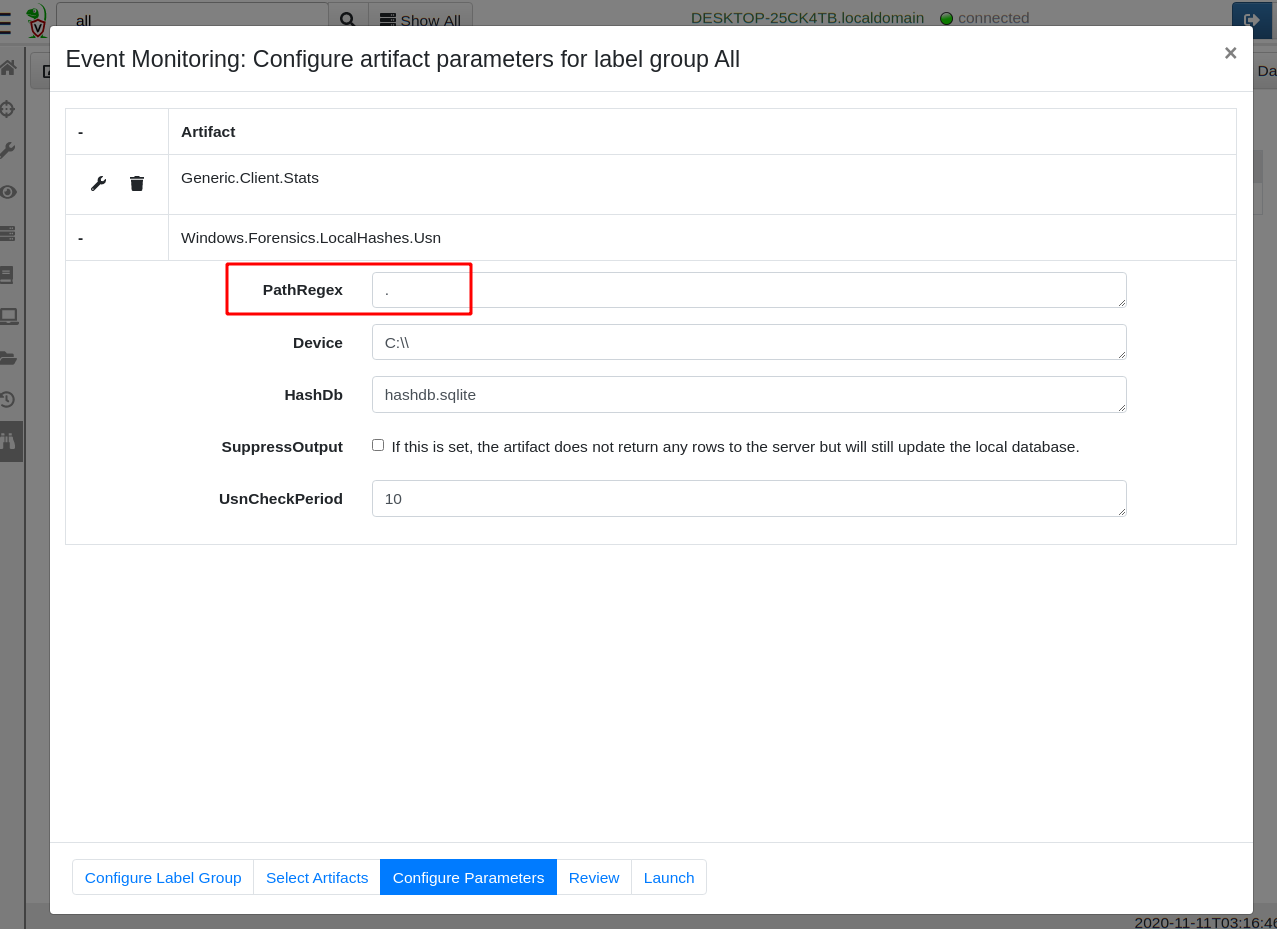The height and width of the screenshot is (929, 1277).
Task: Return to Configure Label Group step
Action: pos(163,877)
